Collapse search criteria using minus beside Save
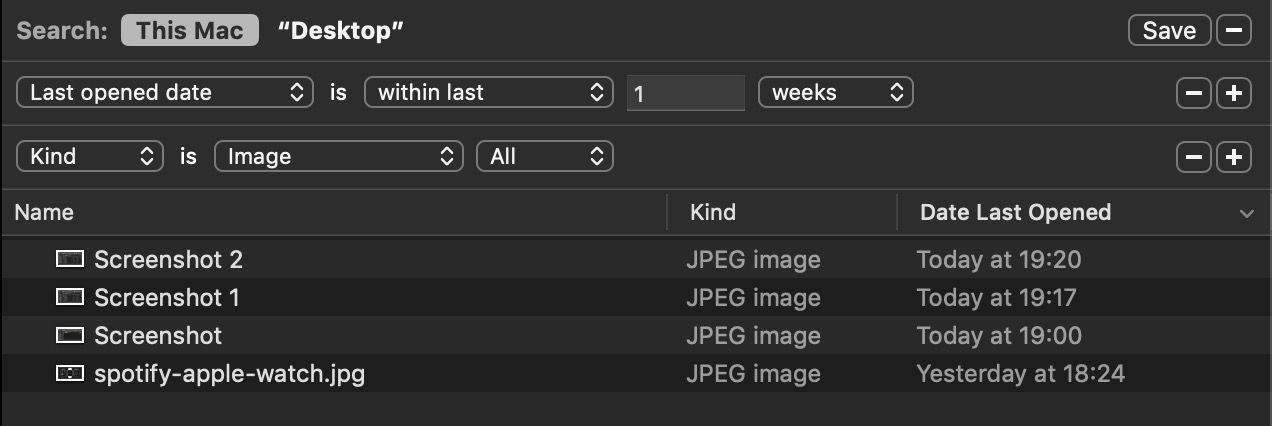The image size is (1272, 426). point(1234,30)
